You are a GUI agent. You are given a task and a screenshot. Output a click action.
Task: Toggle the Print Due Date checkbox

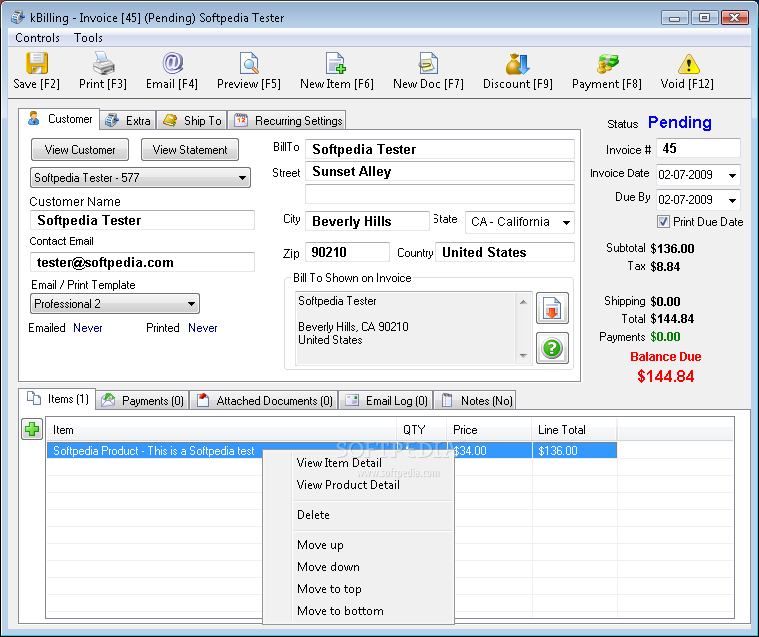pyautogui.click(x=663, y=222)
